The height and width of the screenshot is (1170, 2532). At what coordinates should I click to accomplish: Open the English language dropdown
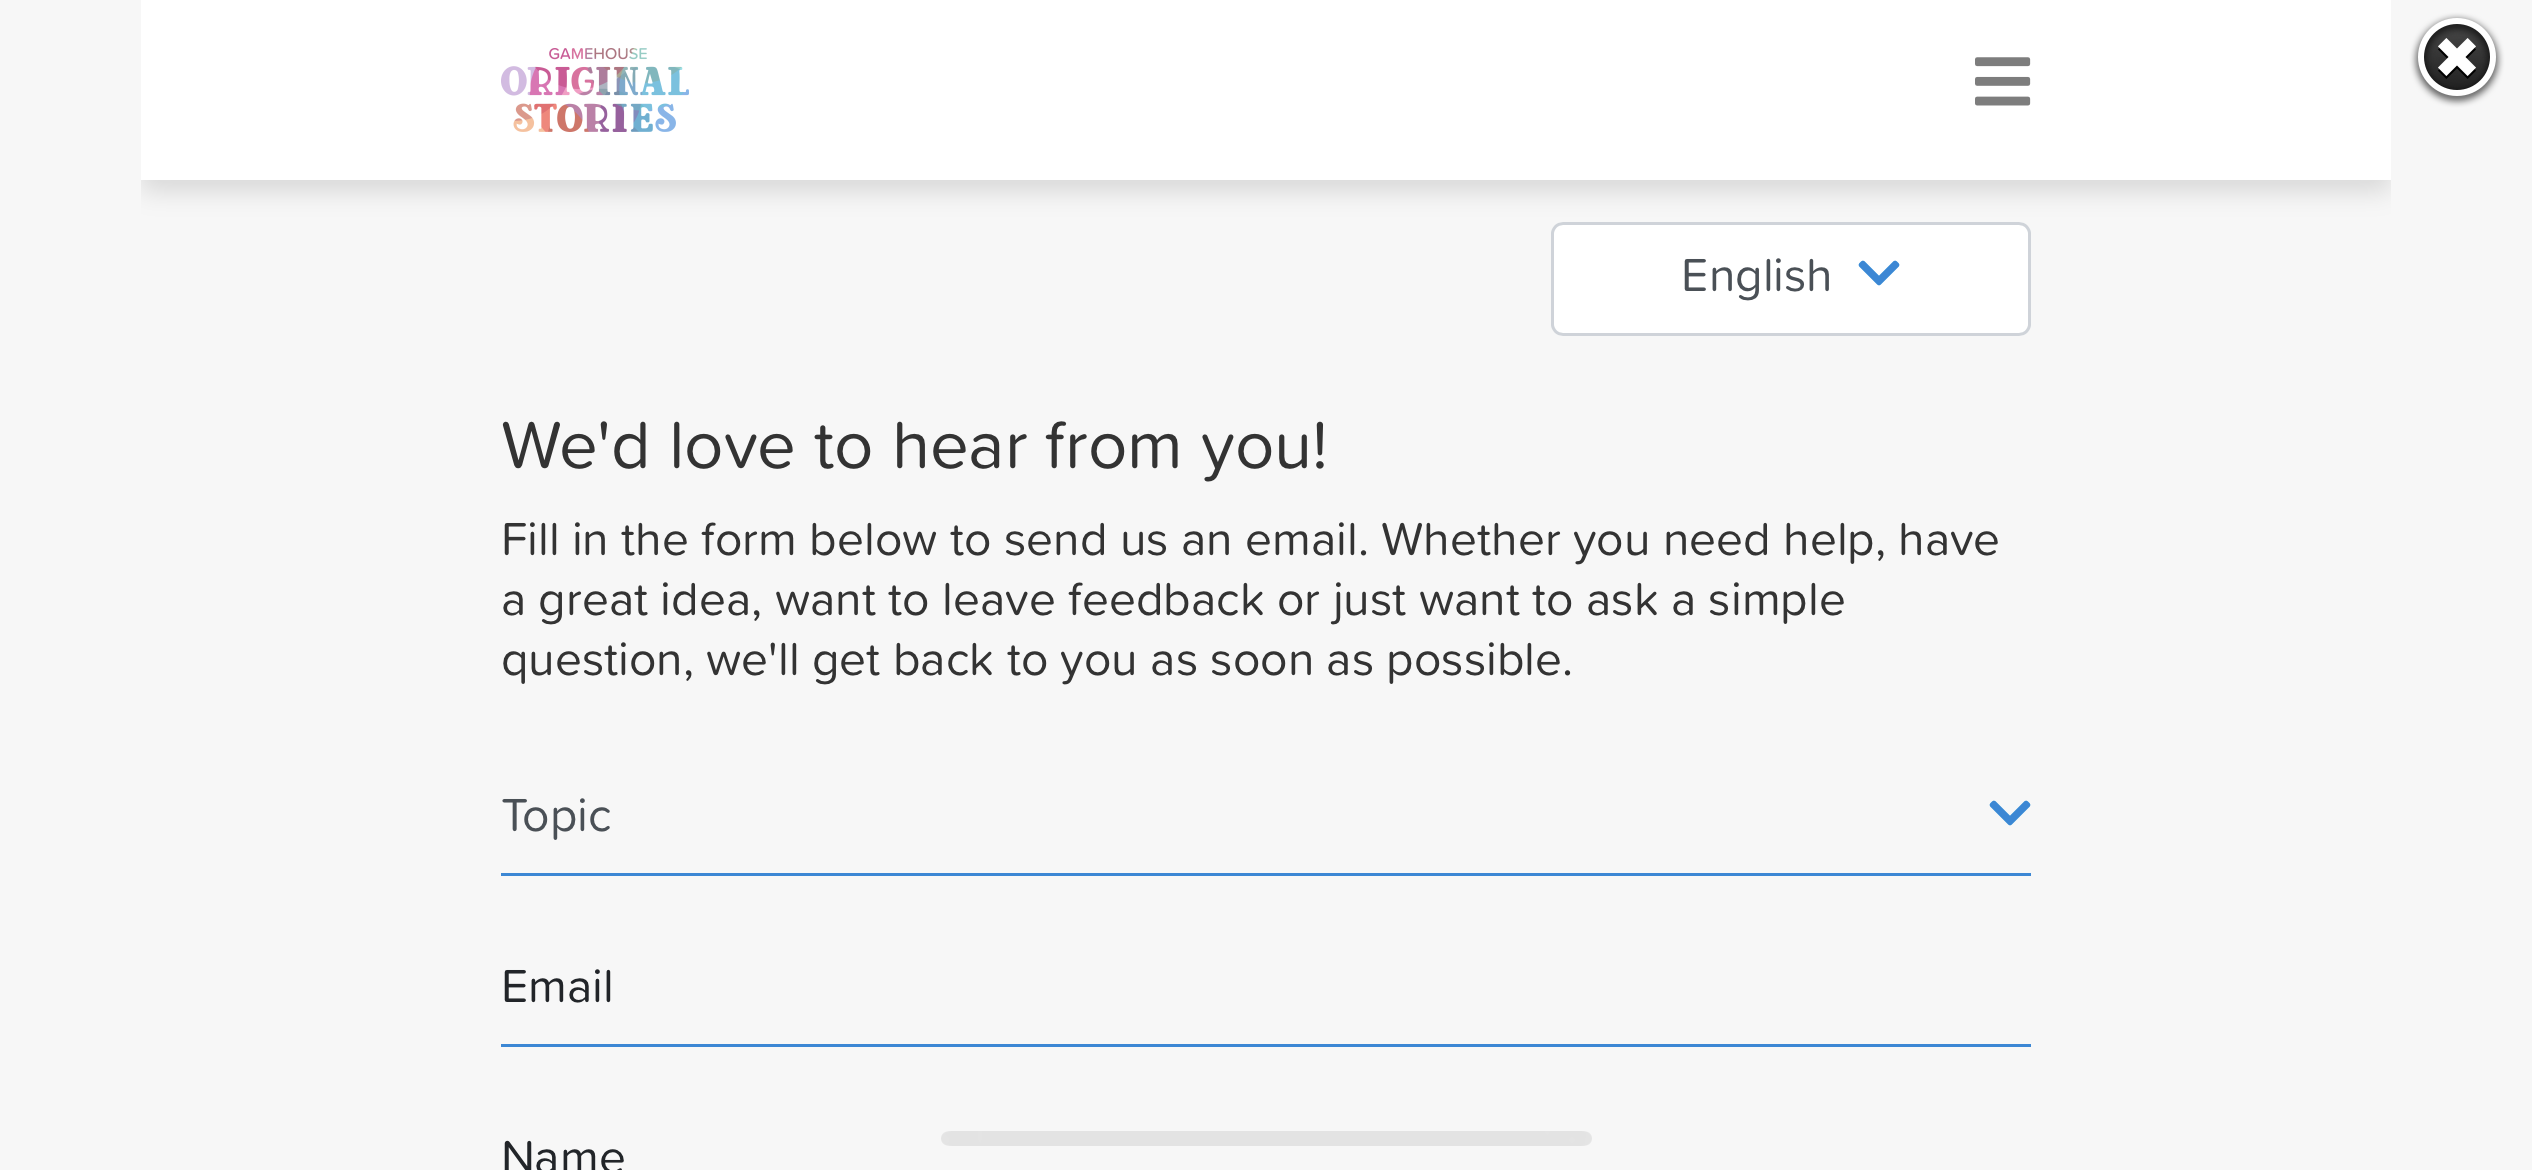[1790, 278]
